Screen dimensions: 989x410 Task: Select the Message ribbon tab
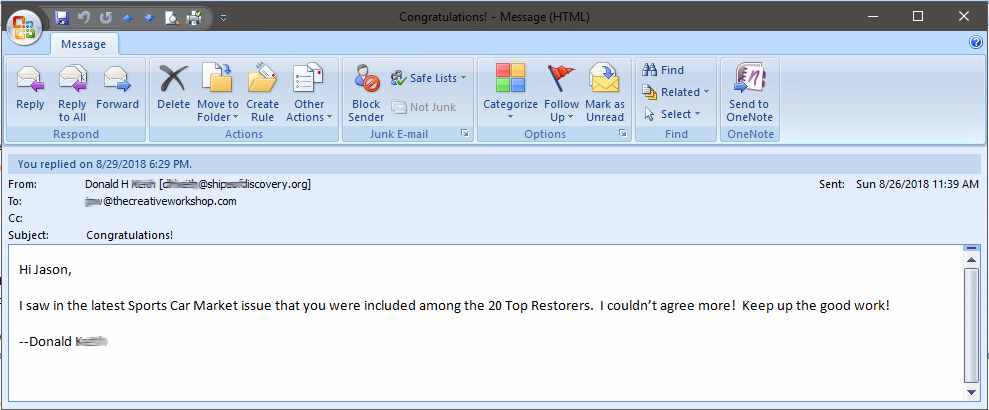(x=84, y=45)
